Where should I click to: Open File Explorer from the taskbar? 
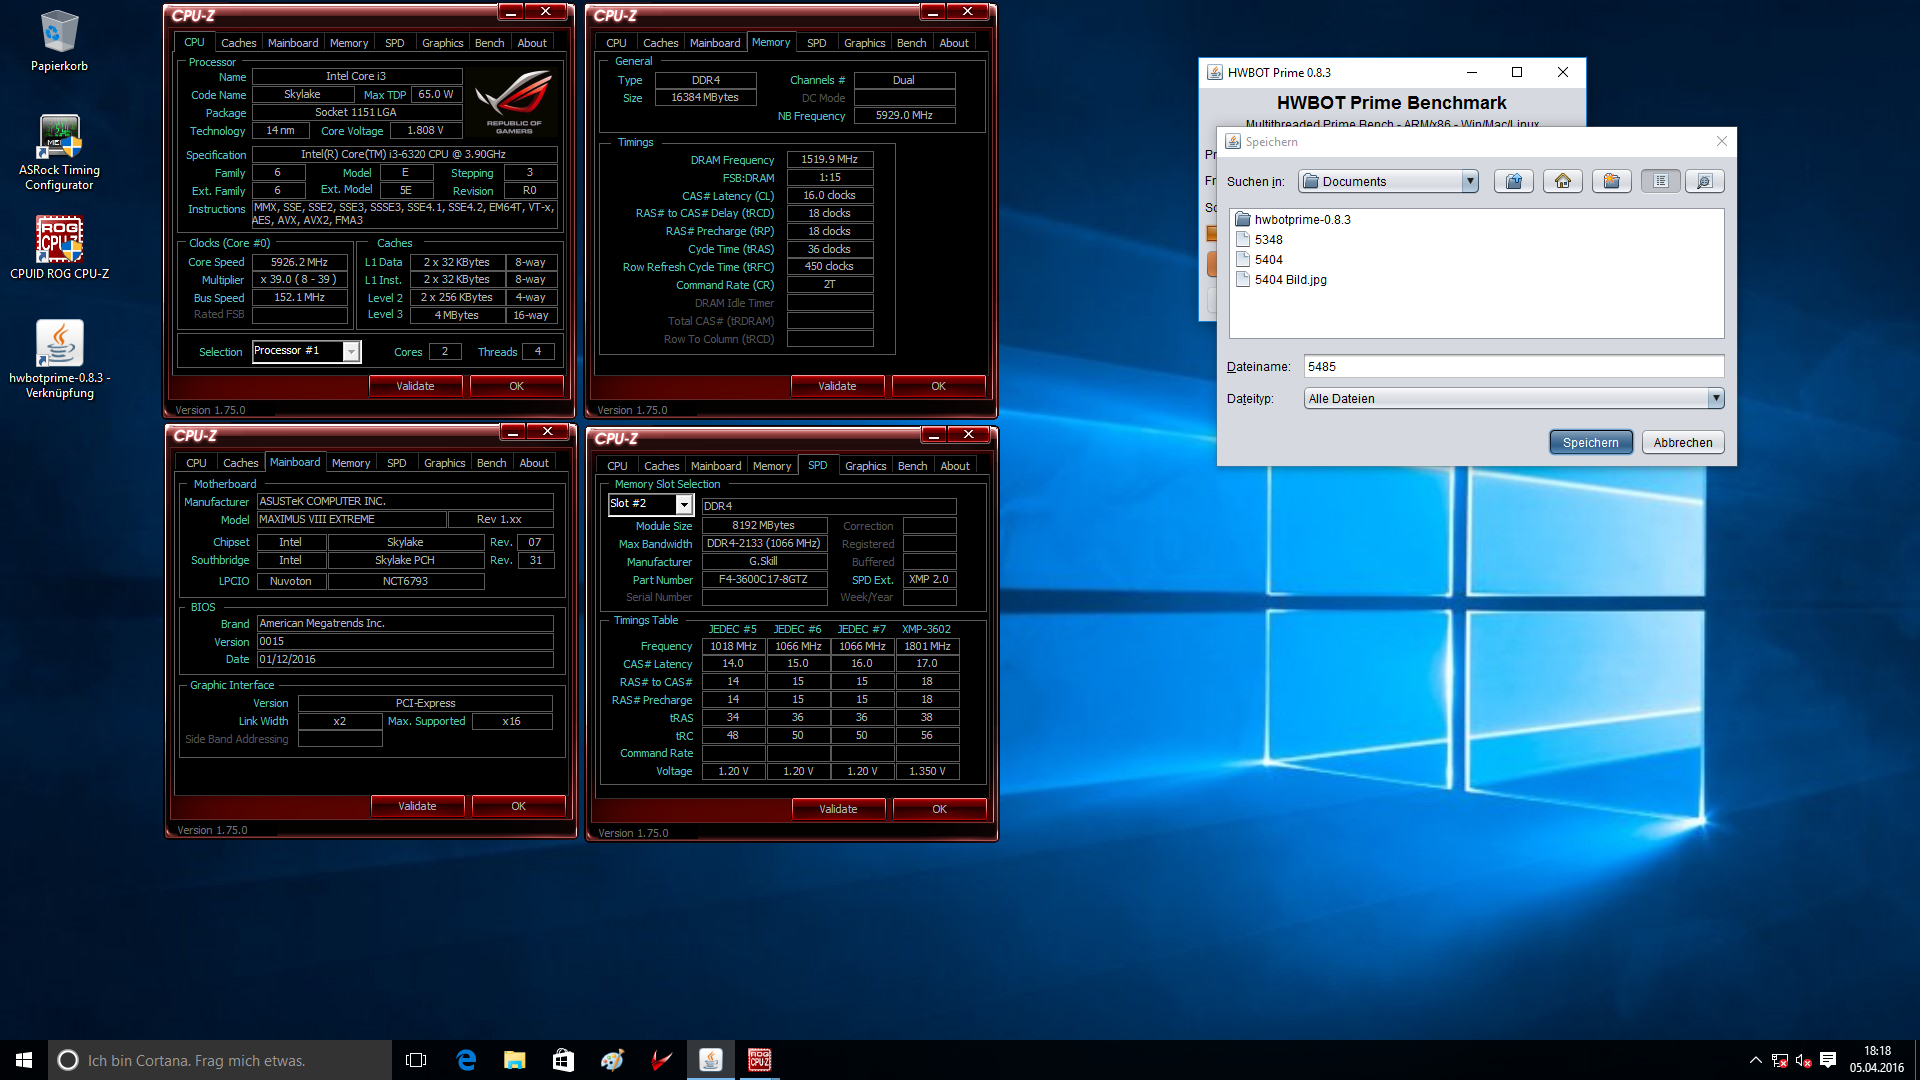pos(515,1060)
